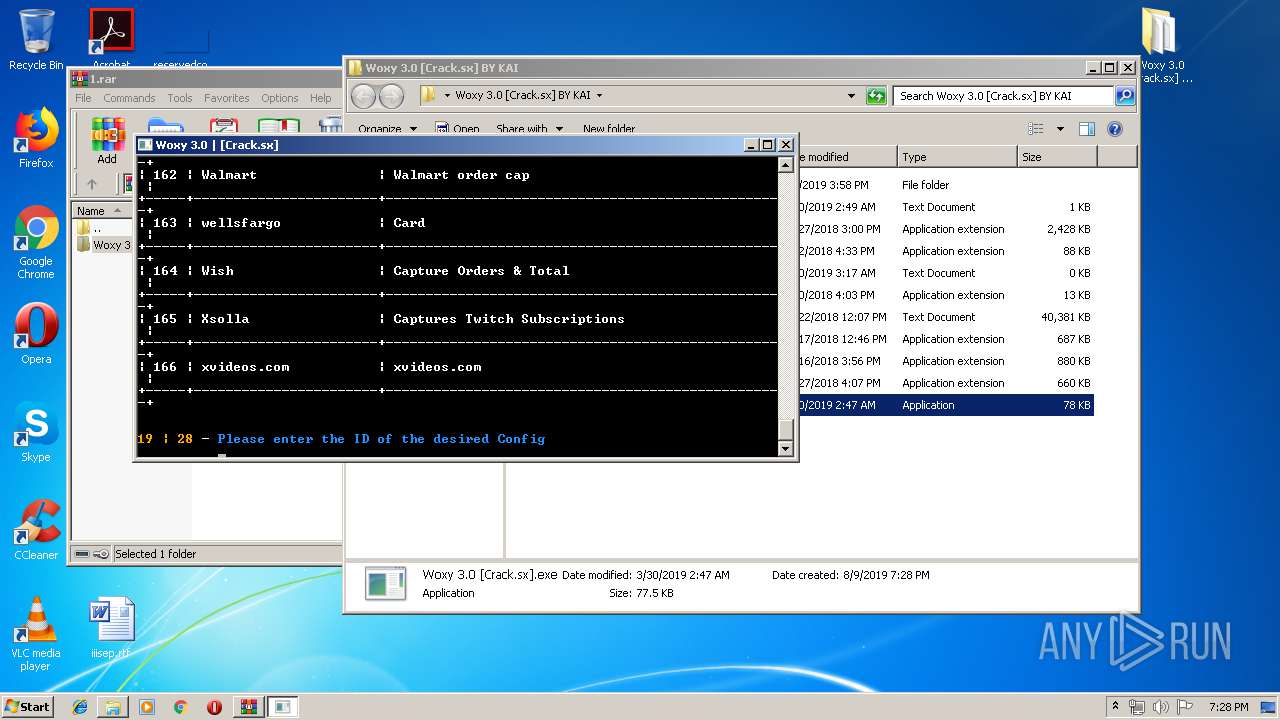Sort WinRAR list by Name column

click(100, 211)
